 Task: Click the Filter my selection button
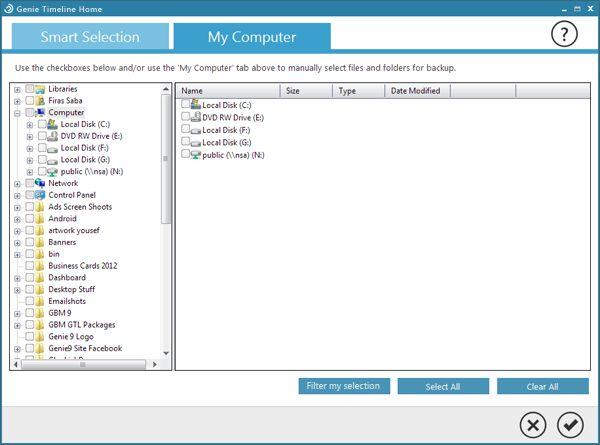(344, 386)
